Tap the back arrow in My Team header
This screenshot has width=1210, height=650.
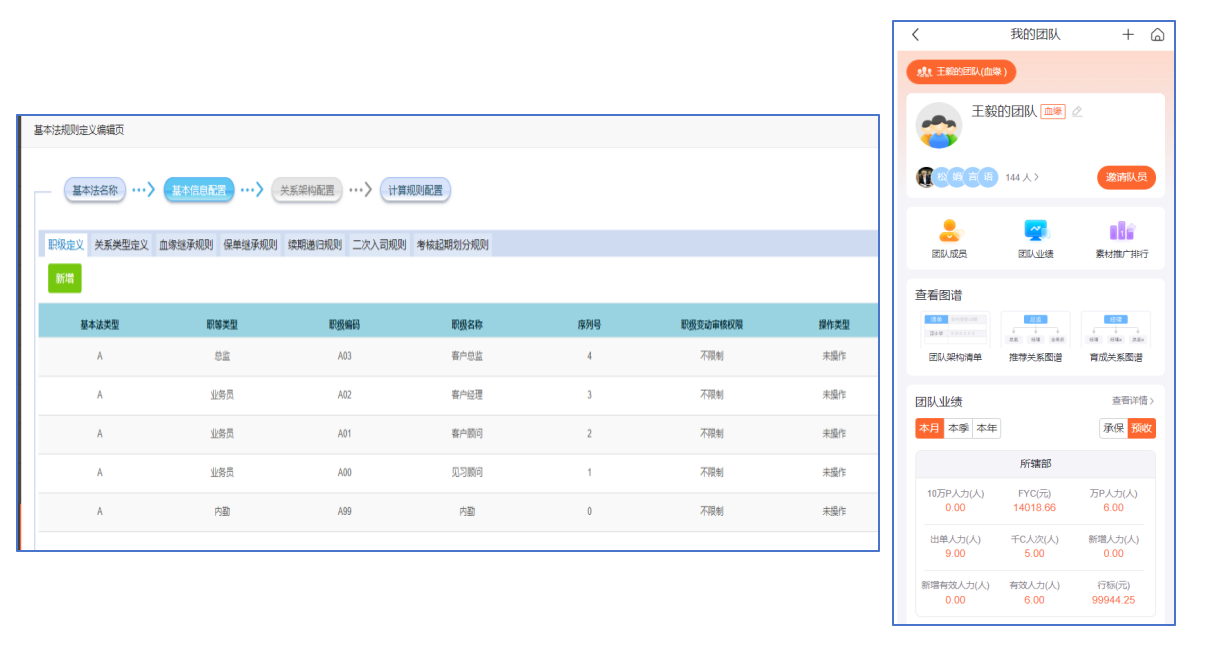(915, 35)
